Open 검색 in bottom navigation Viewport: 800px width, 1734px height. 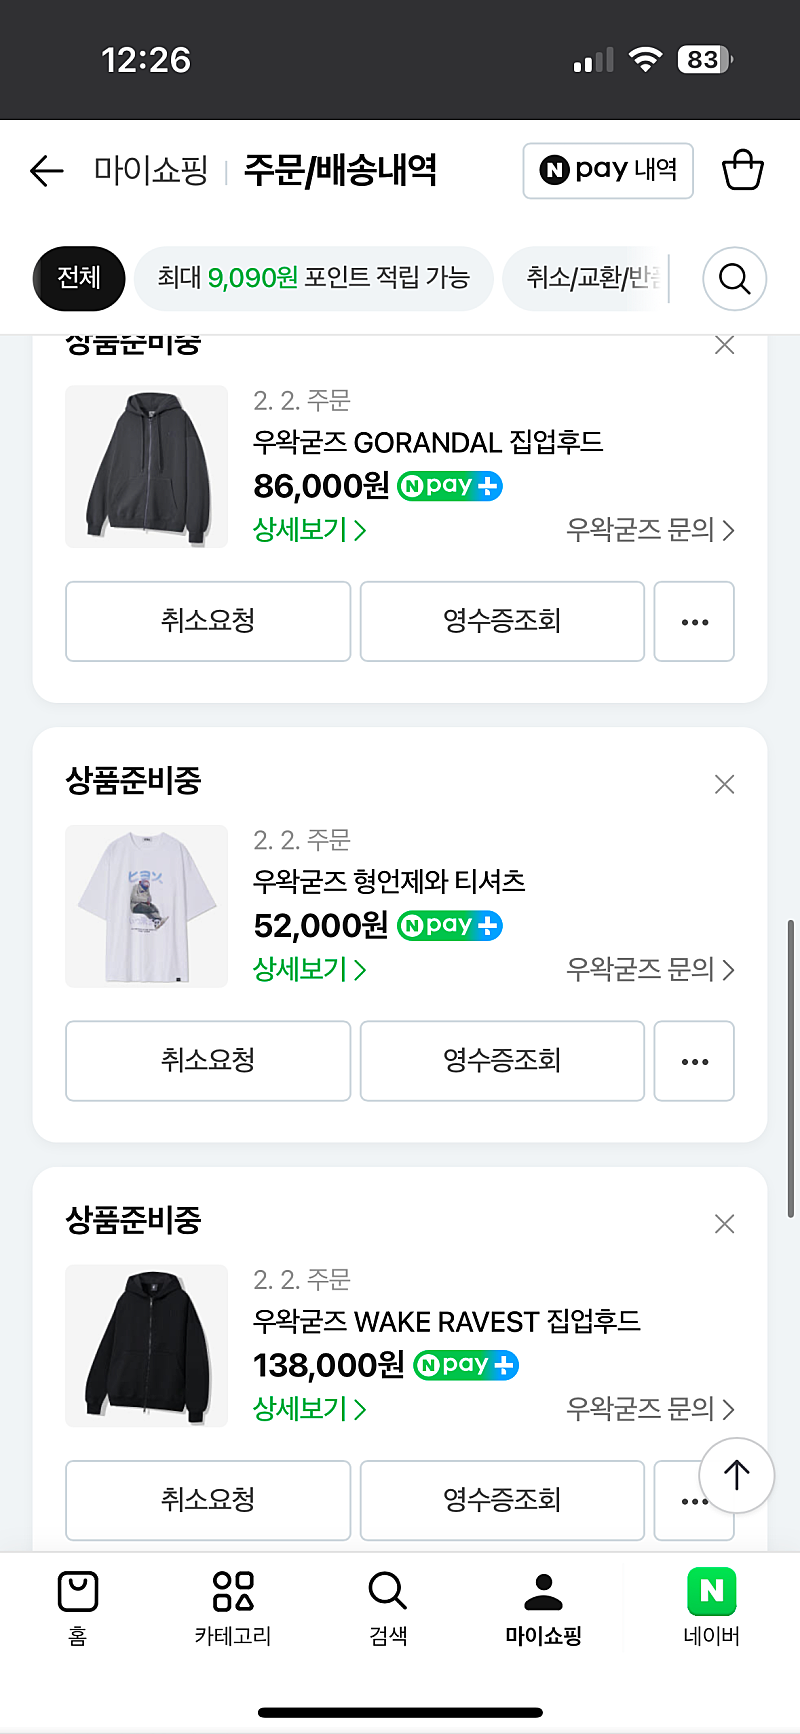coord(388,1607)
